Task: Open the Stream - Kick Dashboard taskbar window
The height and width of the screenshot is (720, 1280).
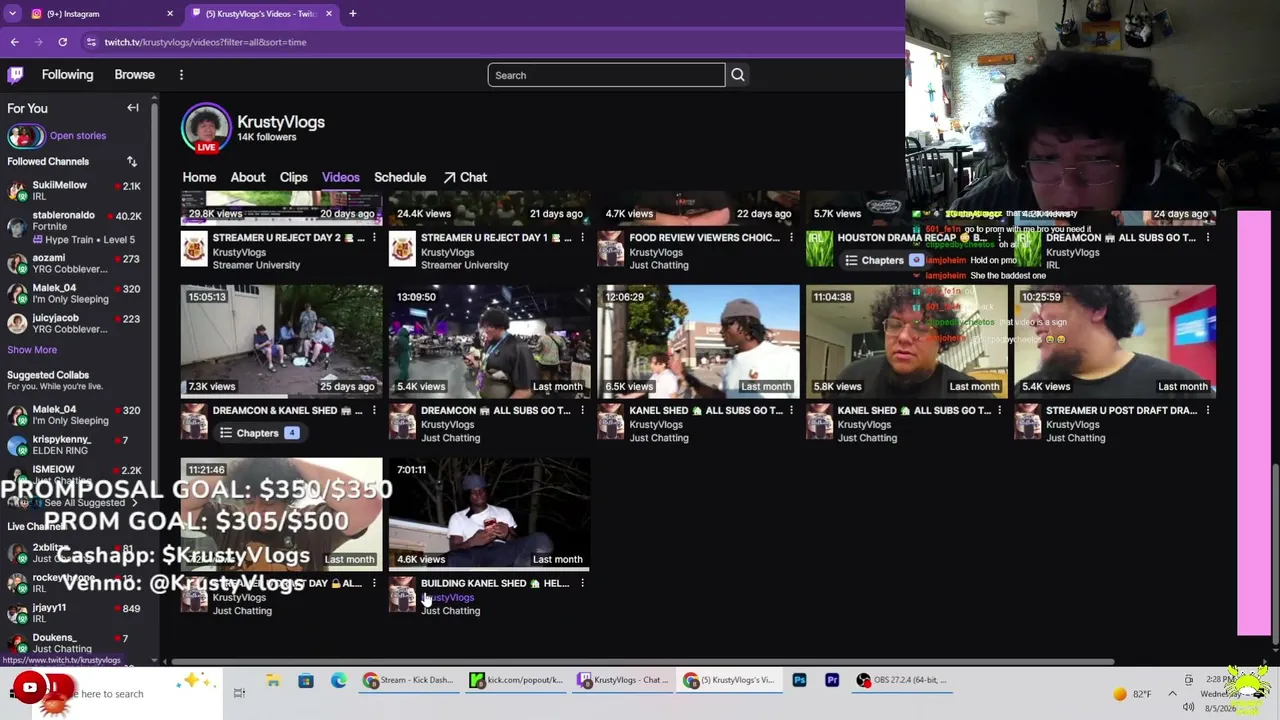Action: (409, 681)
